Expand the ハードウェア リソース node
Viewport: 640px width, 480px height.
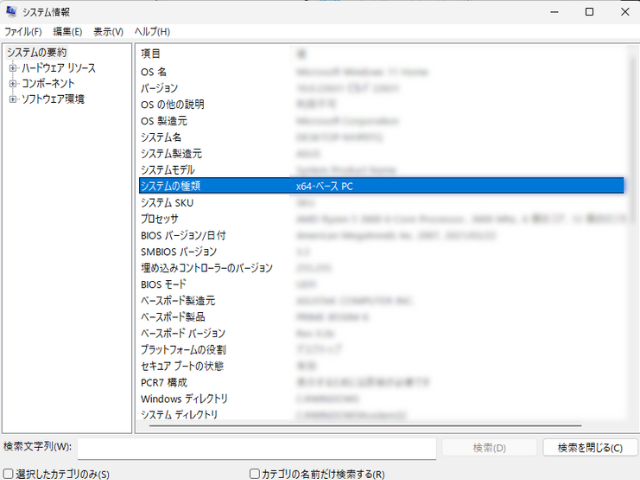(13, 68)
